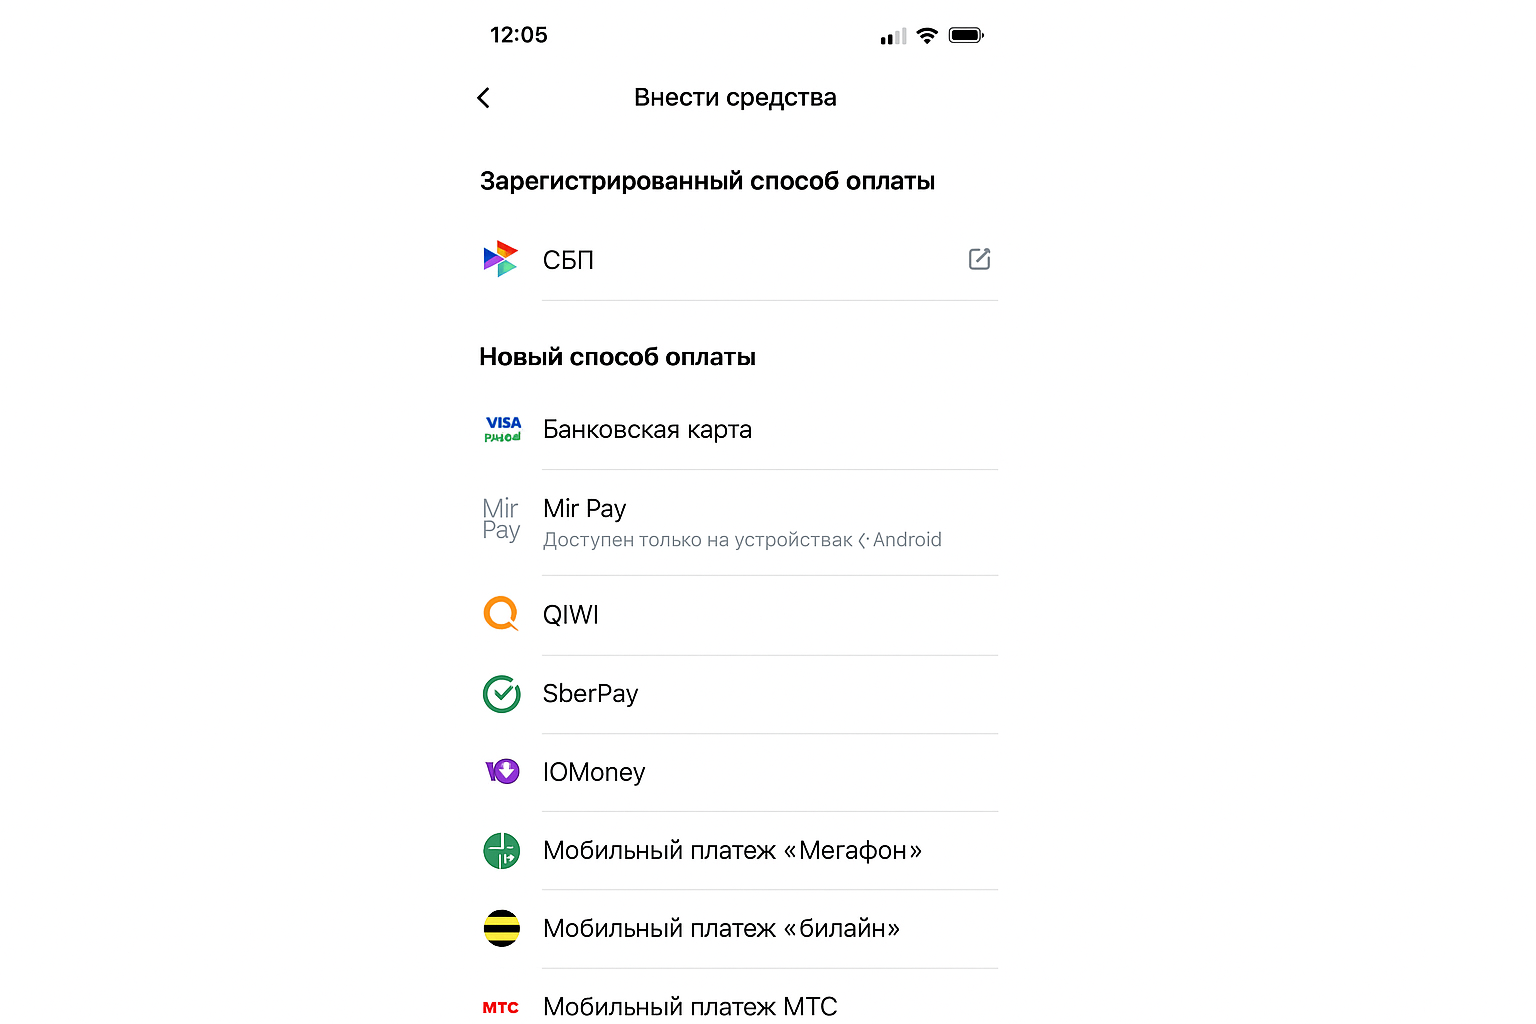
Task: Choose Банковская карта payment method
Action: [647, 430]
